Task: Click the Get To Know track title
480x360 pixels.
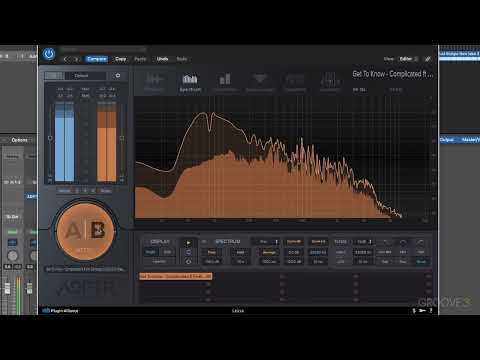Action: pyautogui.click(x=393, y=74)
